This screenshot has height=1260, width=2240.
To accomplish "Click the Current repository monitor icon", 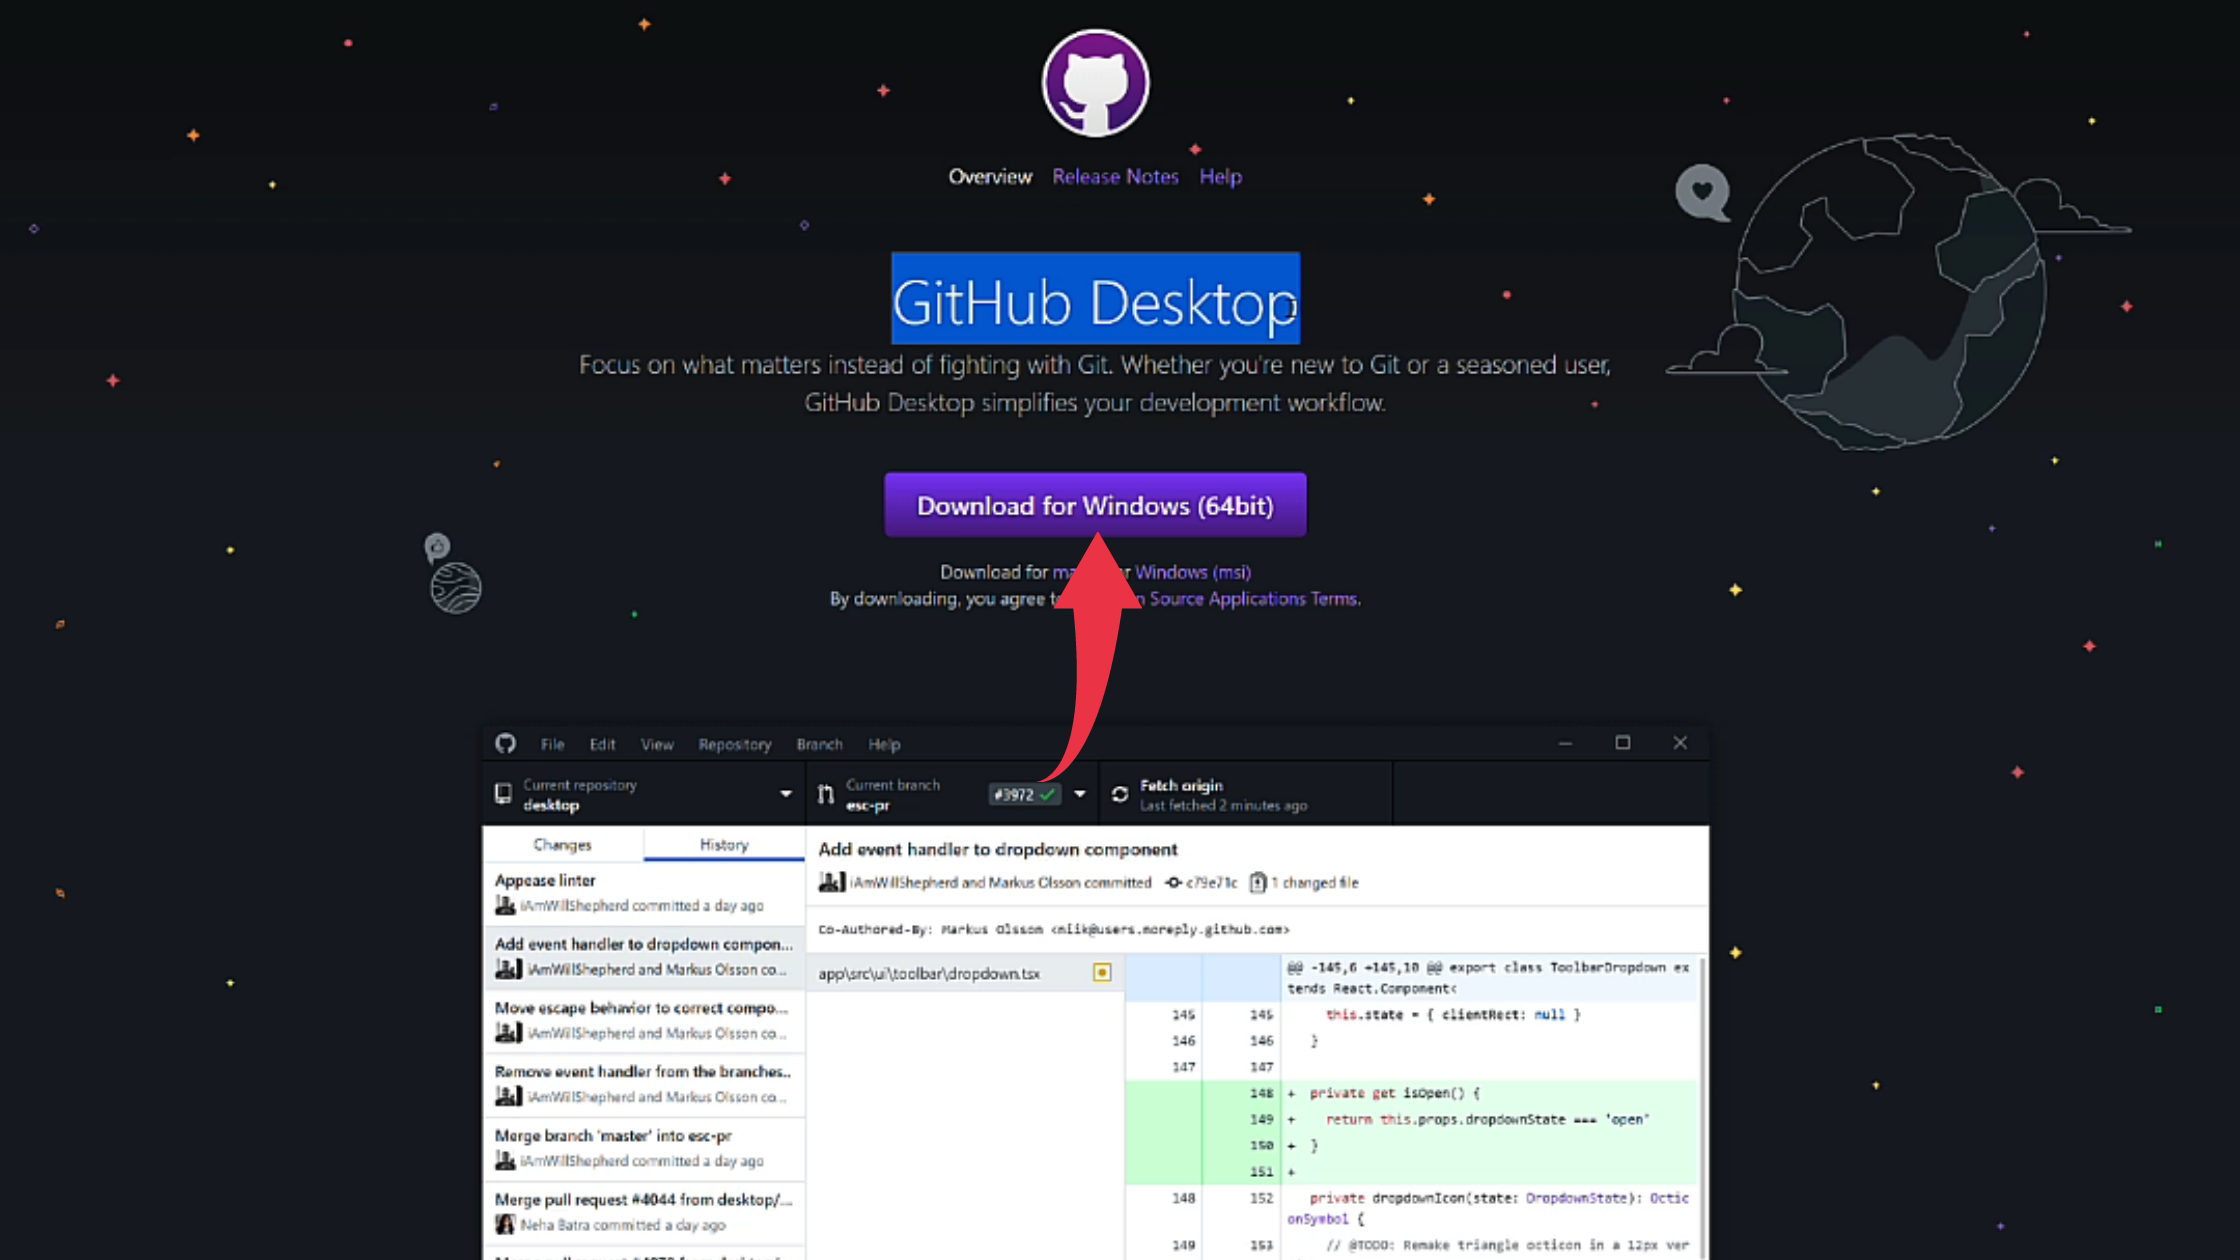I will pyautogui.click(x=503, y=794).
